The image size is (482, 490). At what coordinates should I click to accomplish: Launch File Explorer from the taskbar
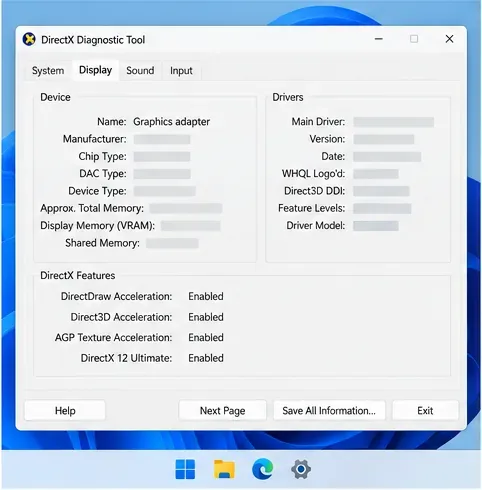point(224,469)
